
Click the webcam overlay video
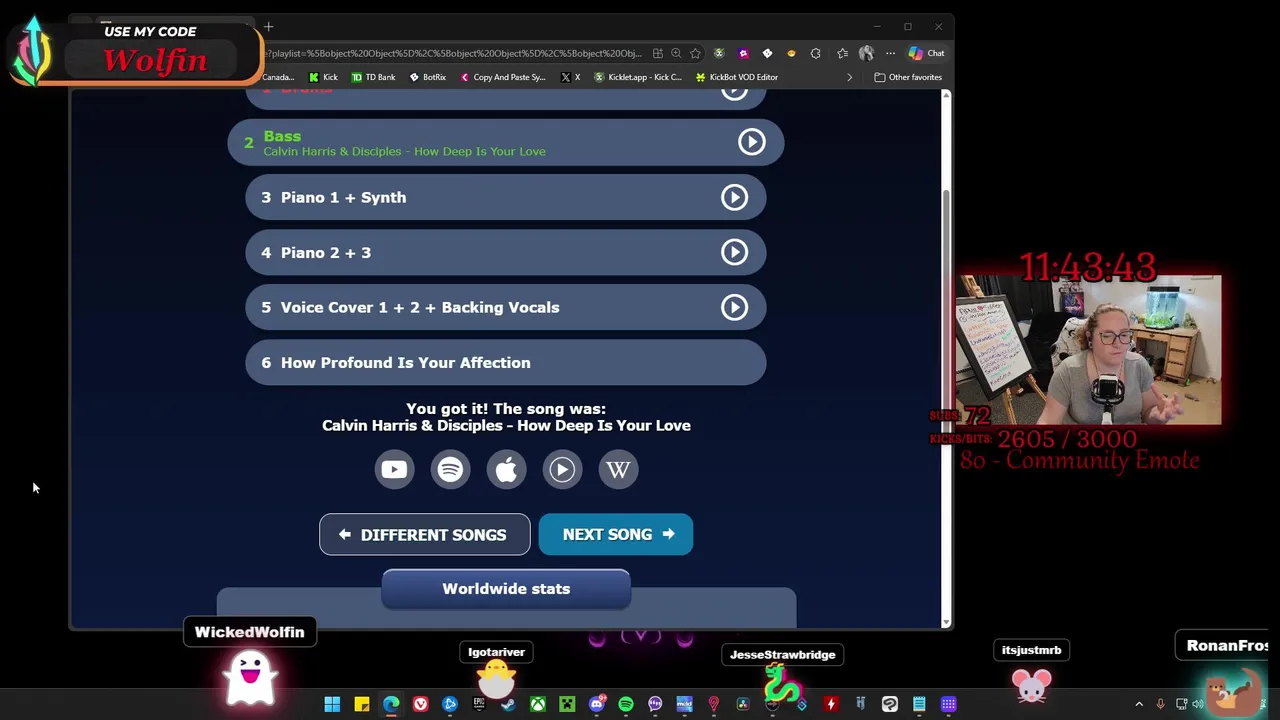coord(1088,350)
